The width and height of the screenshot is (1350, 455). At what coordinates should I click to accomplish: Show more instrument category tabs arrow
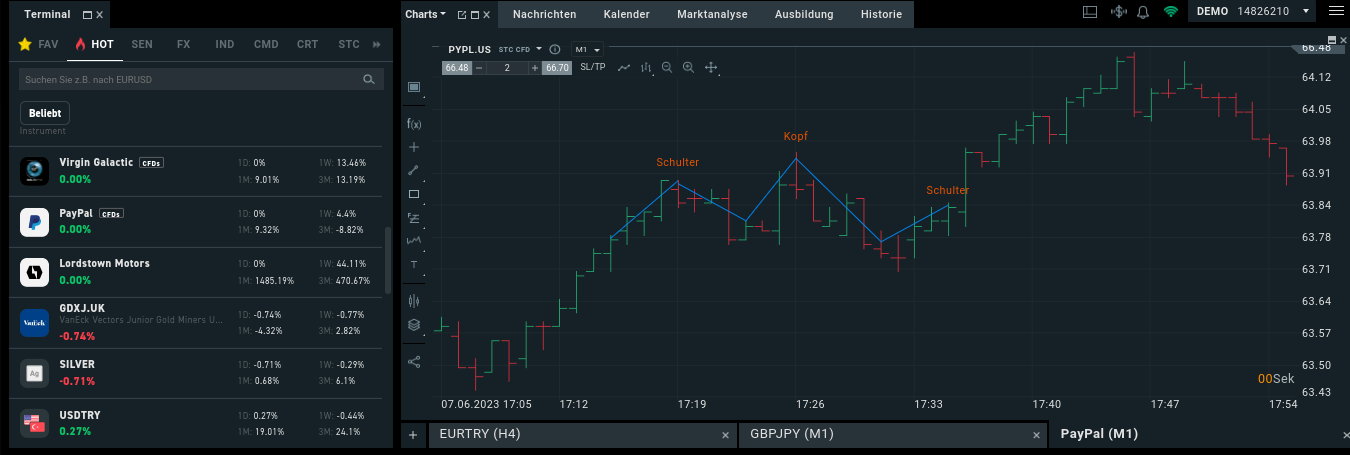(377, 44)
